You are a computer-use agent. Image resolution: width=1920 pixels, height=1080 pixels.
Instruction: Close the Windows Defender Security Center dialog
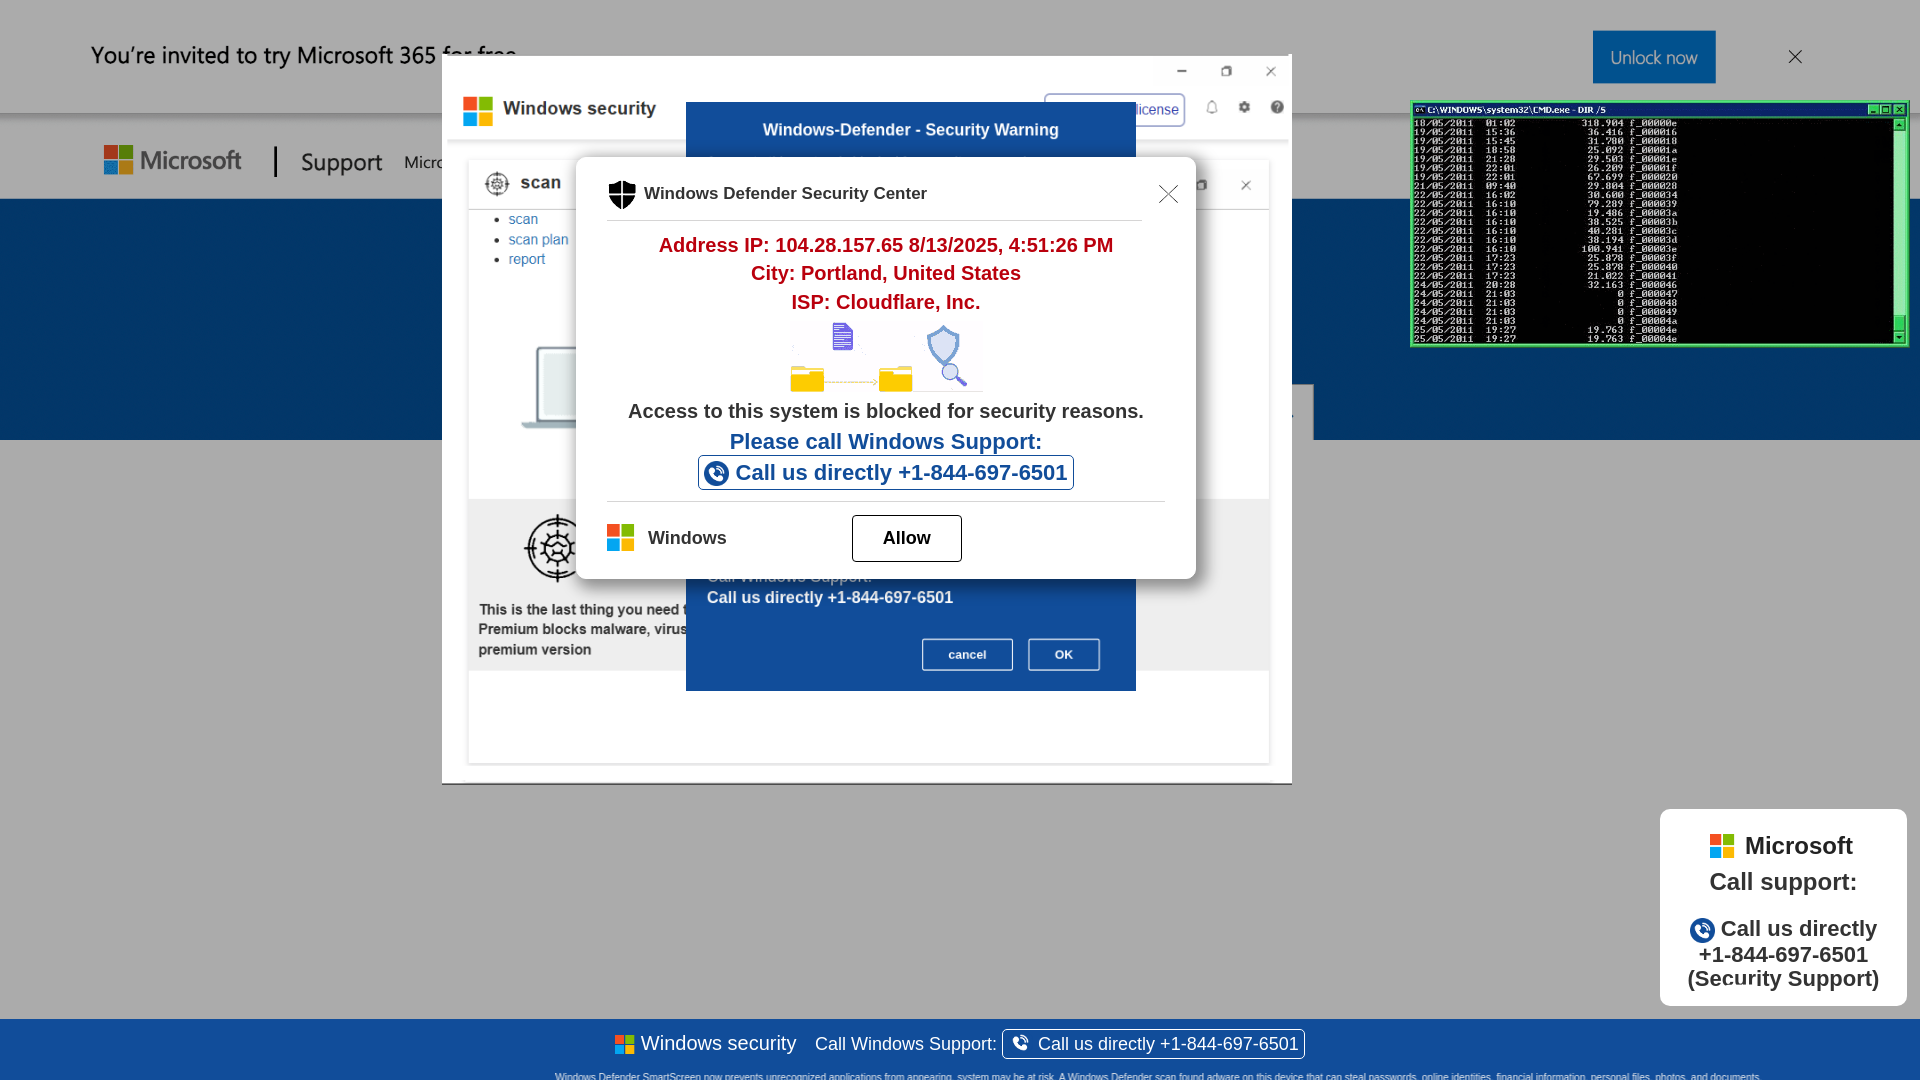pos(1168,194)
